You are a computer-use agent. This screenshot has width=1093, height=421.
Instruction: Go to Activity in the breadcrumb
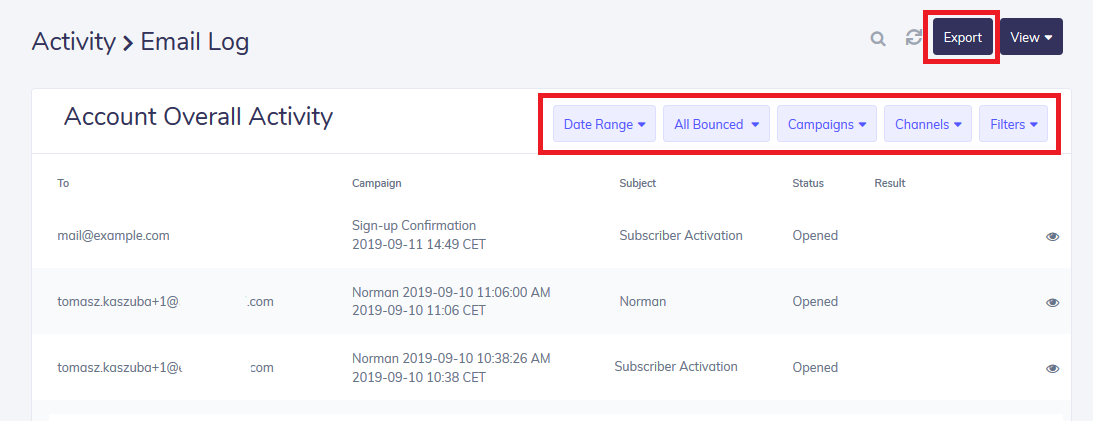[x=73, y=42]
